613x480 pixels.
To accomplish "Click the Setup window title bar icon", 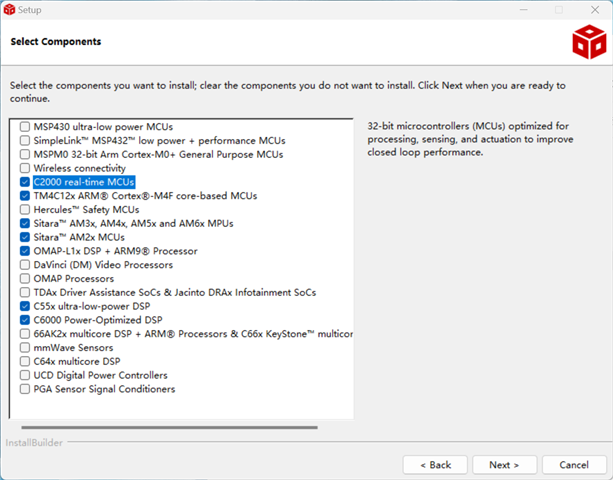I will pyautogui.click(x=10, y=9).
